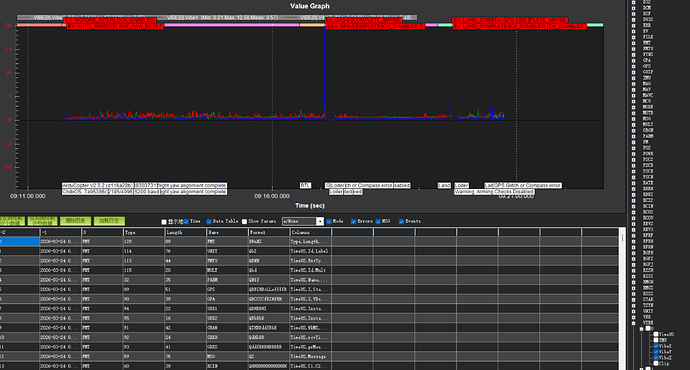Click the first green button on the left

point(12,221)
